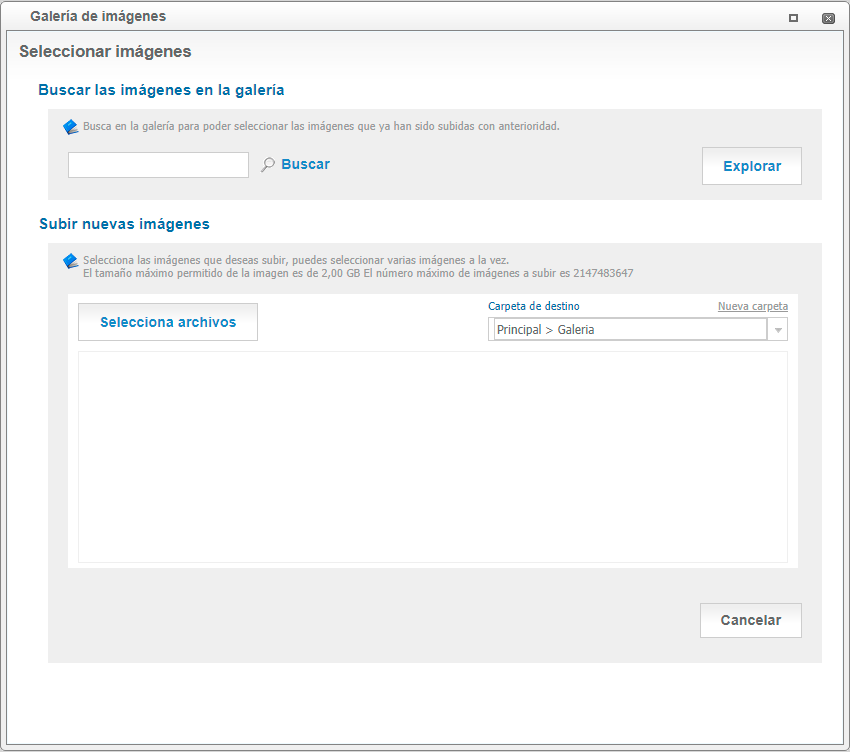This screenshot has height=752, width=850.
Task: Click the Galería de imágenes title bar
Action: (400, 17)
